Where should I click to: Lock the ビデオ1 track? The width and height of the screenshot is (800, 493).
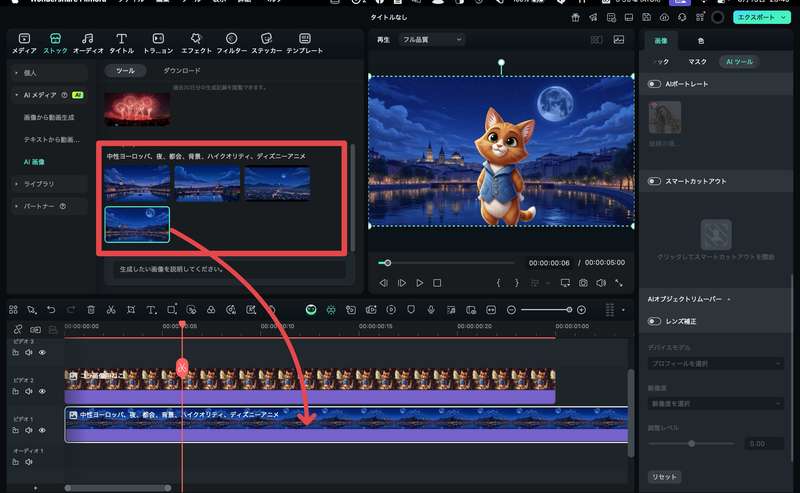(16, 430)
